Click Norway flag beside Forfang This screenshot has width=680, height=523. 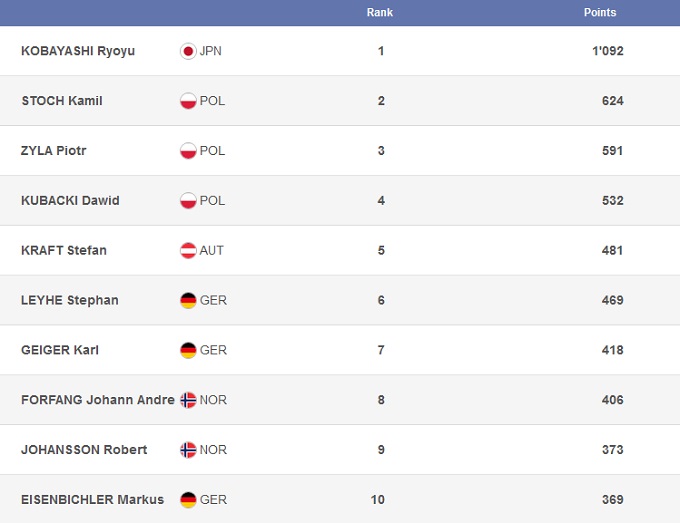[x=188, y=400]
